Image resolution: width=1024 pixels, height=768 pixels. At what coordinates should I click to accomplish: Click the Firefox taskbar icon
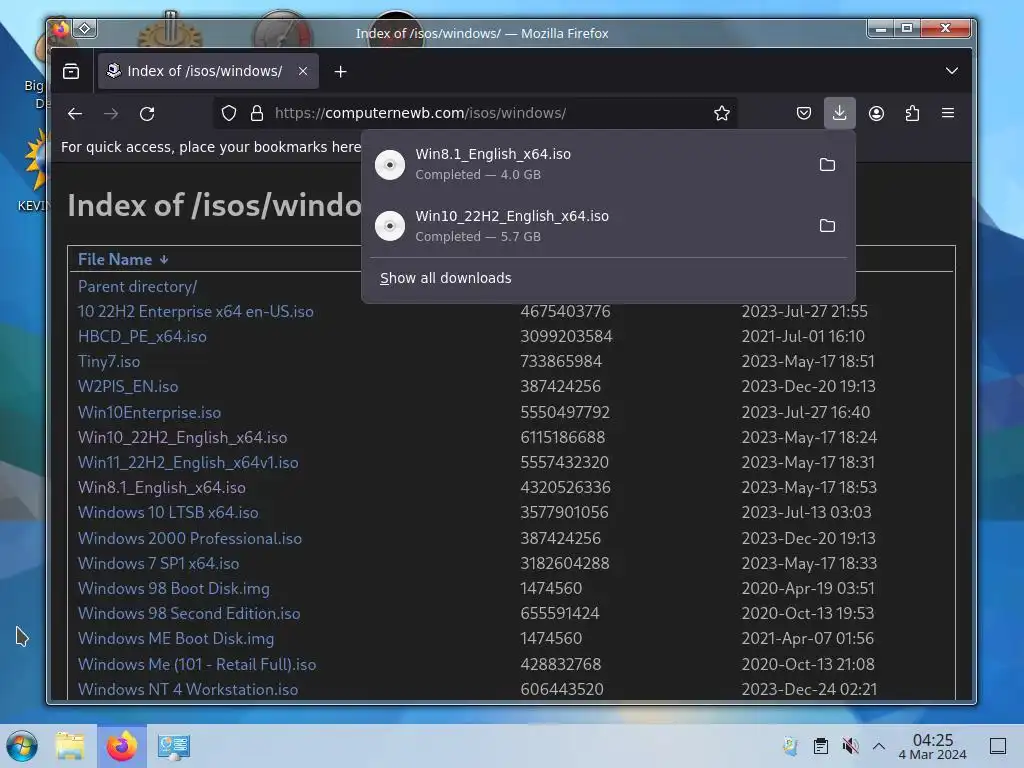(x=122, y=746)
